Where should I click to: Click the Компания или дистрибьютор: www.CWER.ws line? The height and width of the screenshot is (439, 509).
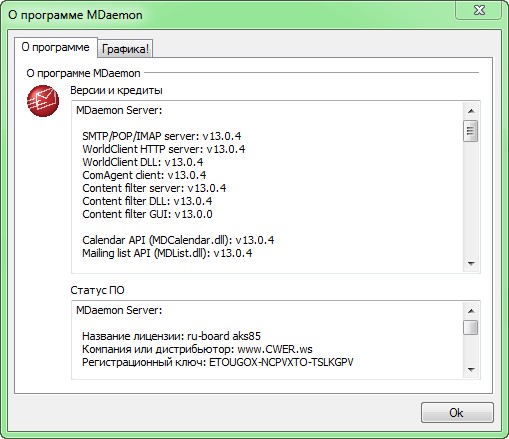(x=197, y=349)
